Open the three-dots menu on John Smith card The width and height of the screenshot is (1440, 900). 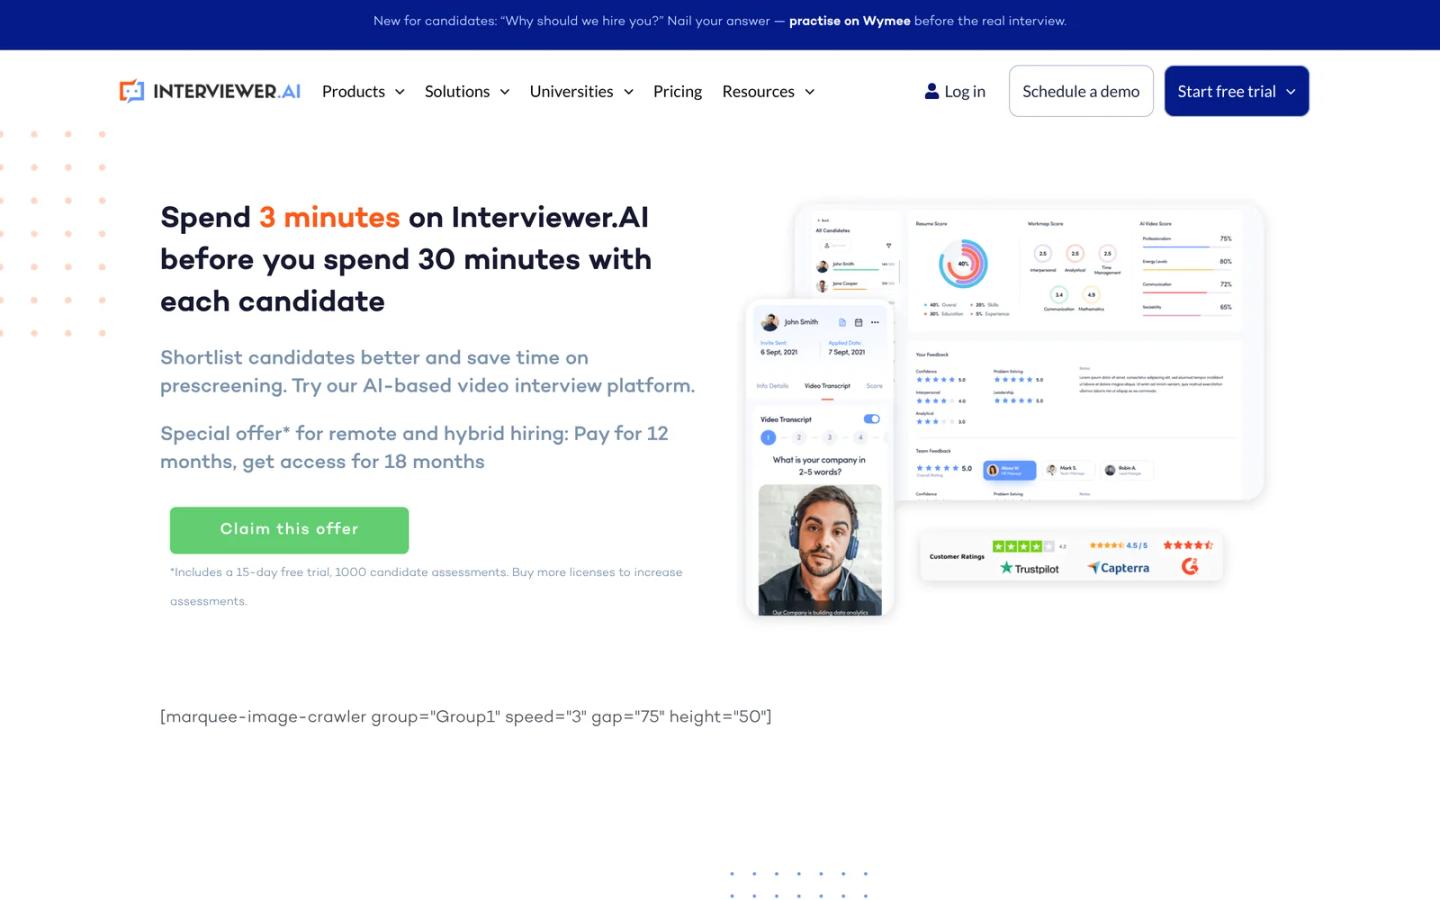coord(875,322)
